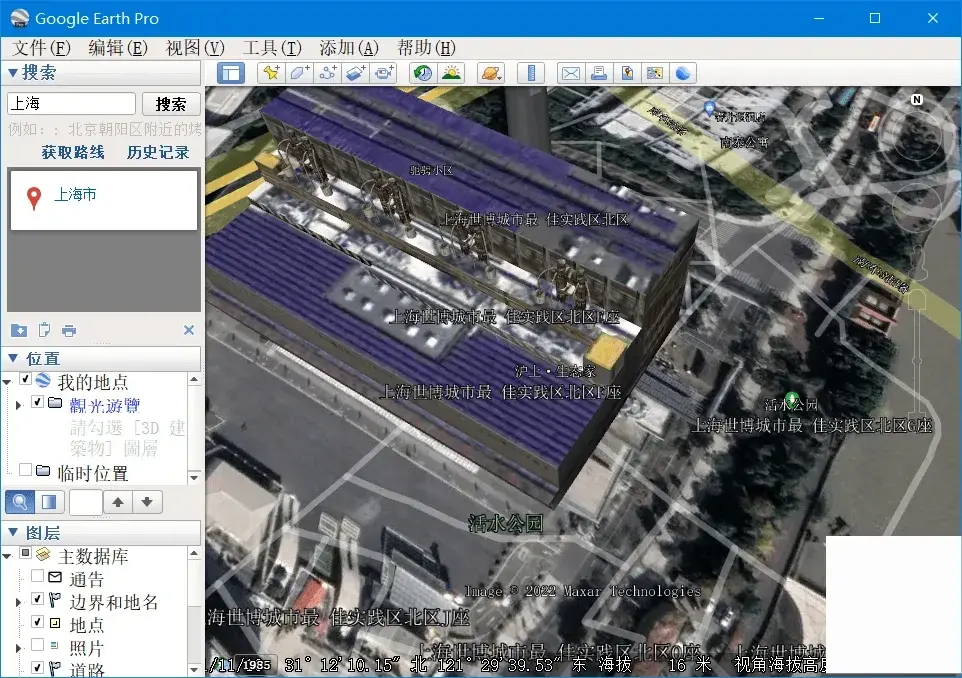The height and width of the screenshot is (678, 962).
Task: Open the 工具(T) menu
Action: coord(272,47)
